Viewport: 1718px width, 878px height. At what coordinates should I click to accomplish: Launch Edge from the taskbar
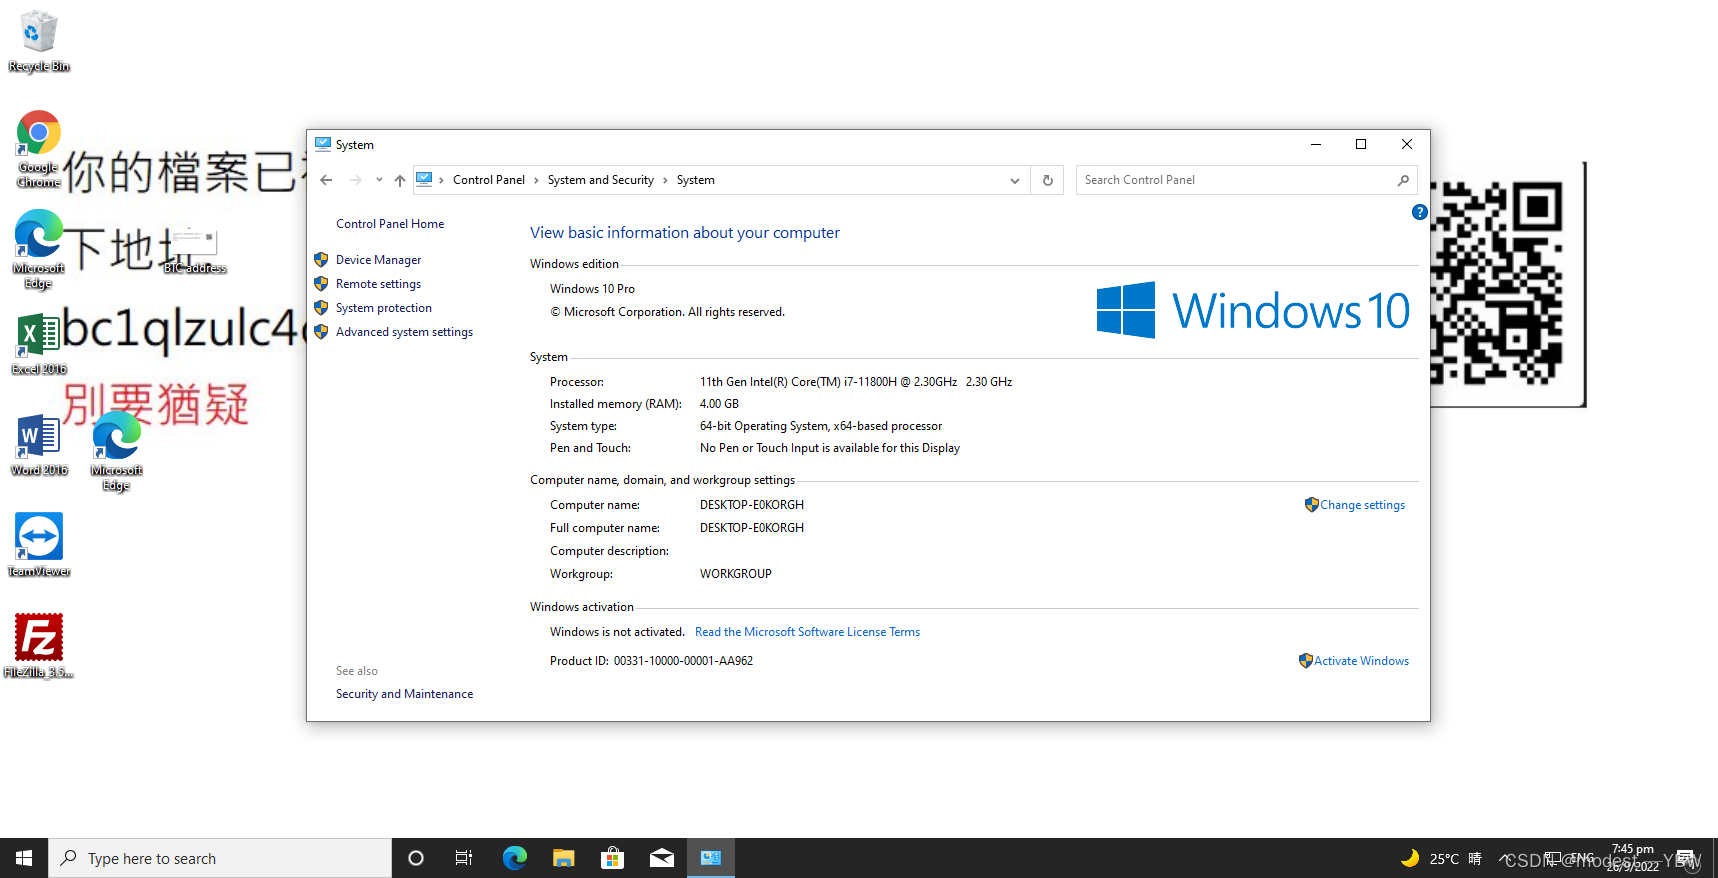click(x=515, y=858)
